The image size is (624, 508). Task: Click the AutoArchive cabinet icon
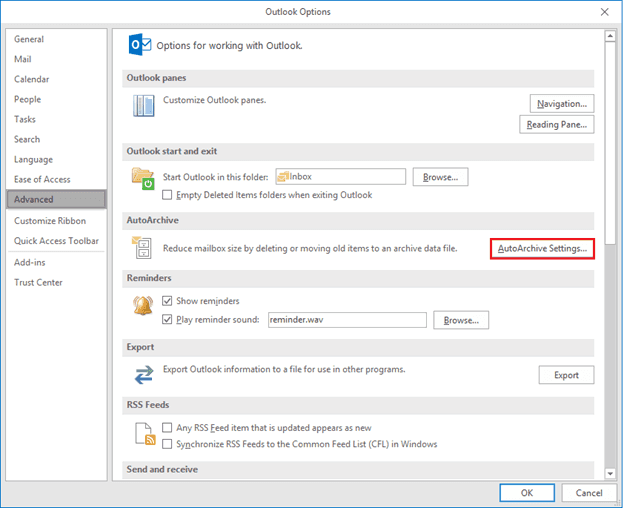[142, 247]
